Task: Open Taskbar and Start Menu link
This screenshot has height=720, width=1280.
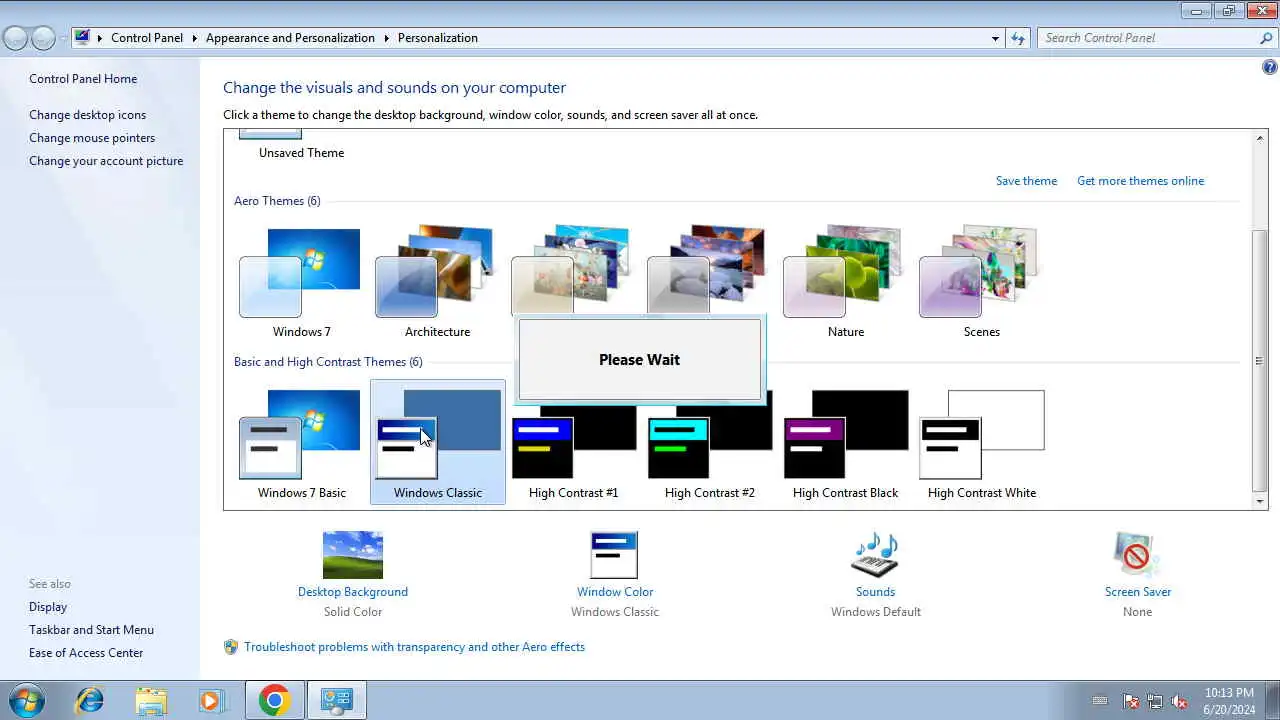Action: coord(91,630)
